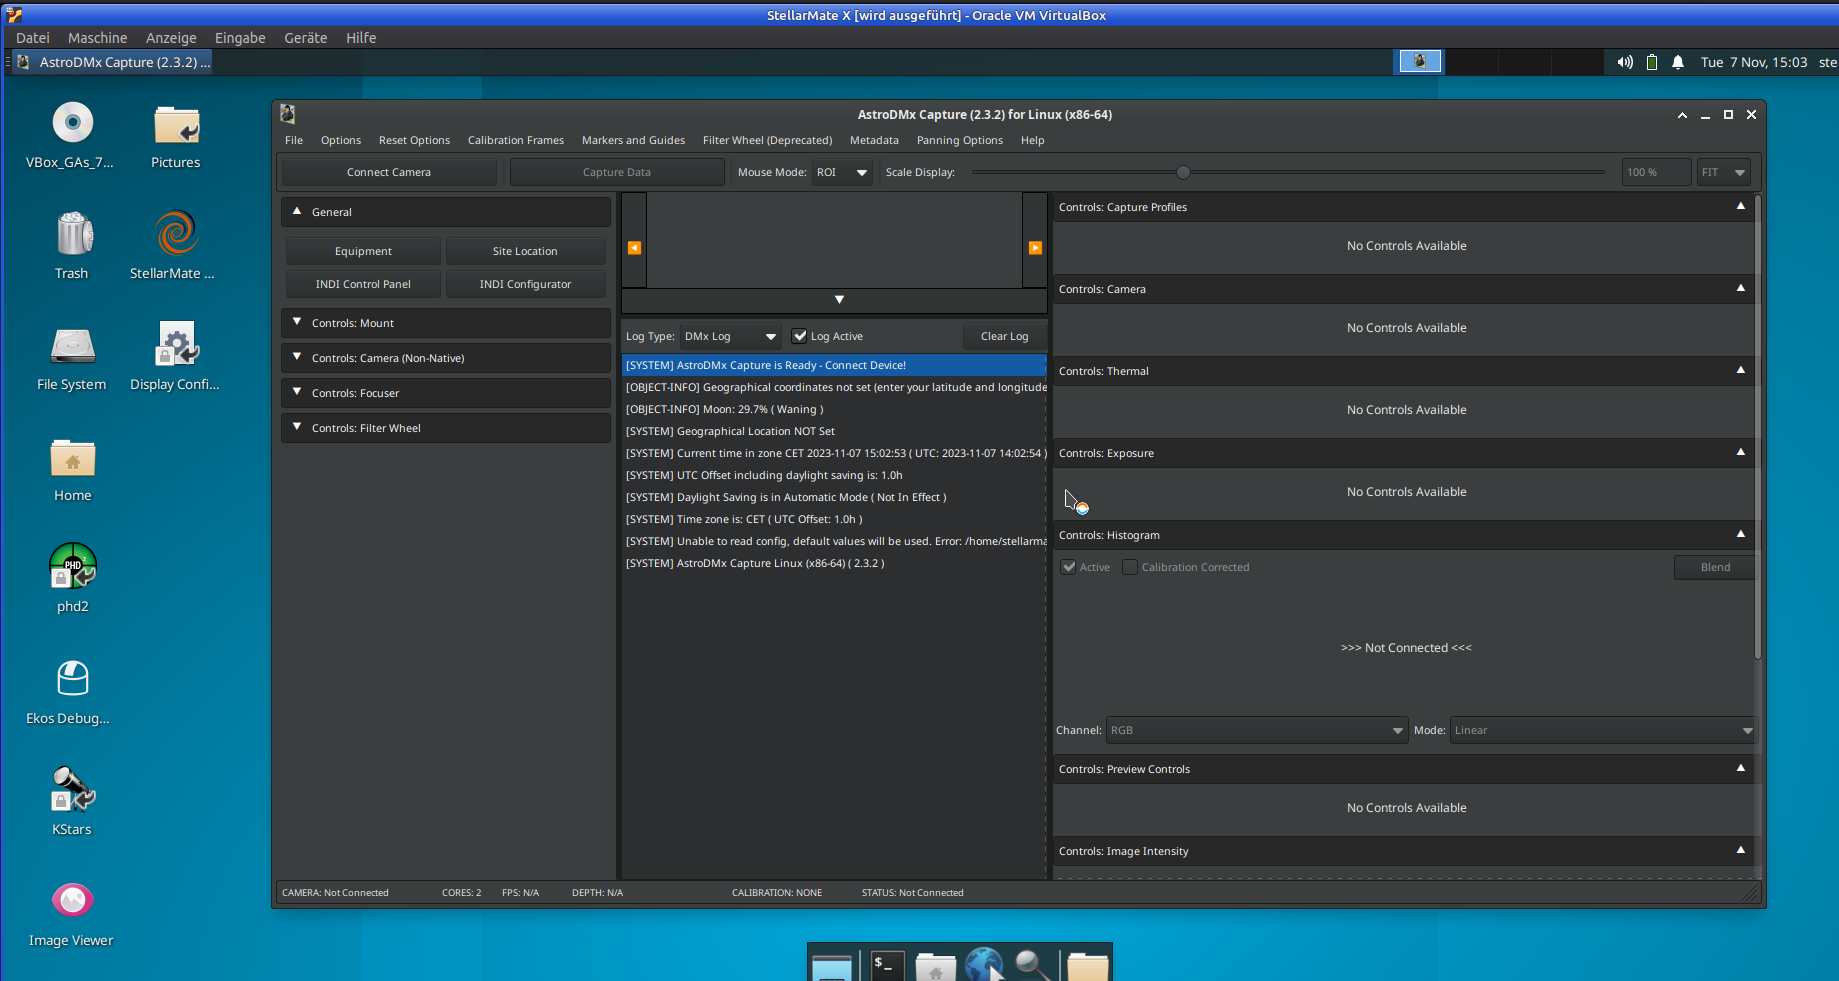This screenshot has width=1839, height=981.
Task: Open the Calibration Frames menu
Action: (x=516, y=140)
